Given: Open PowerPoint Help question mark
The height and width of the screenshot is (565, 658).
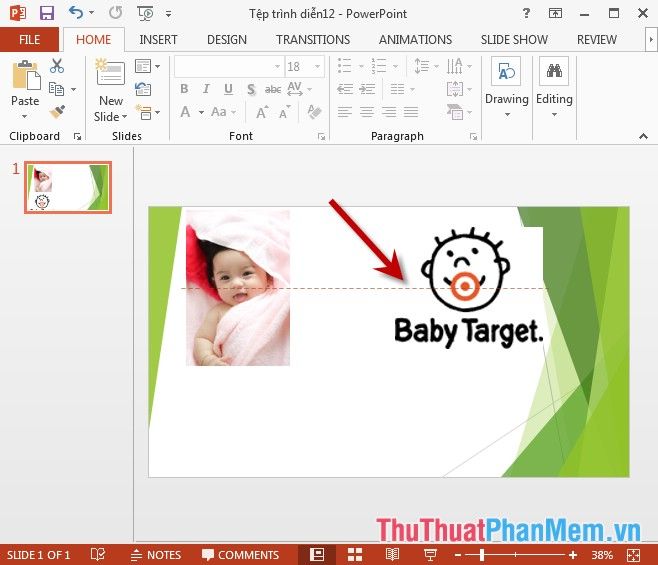Looking at the screenshot, I should (526, 13).
